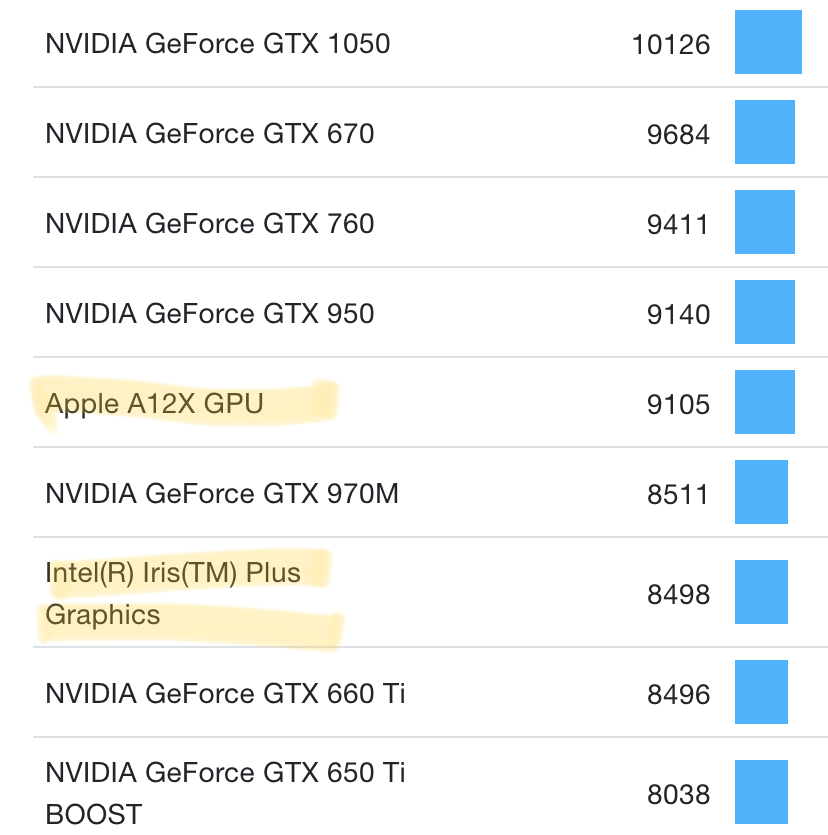
Task: Select the blue bar beside 9105
Action: (765, 402)
